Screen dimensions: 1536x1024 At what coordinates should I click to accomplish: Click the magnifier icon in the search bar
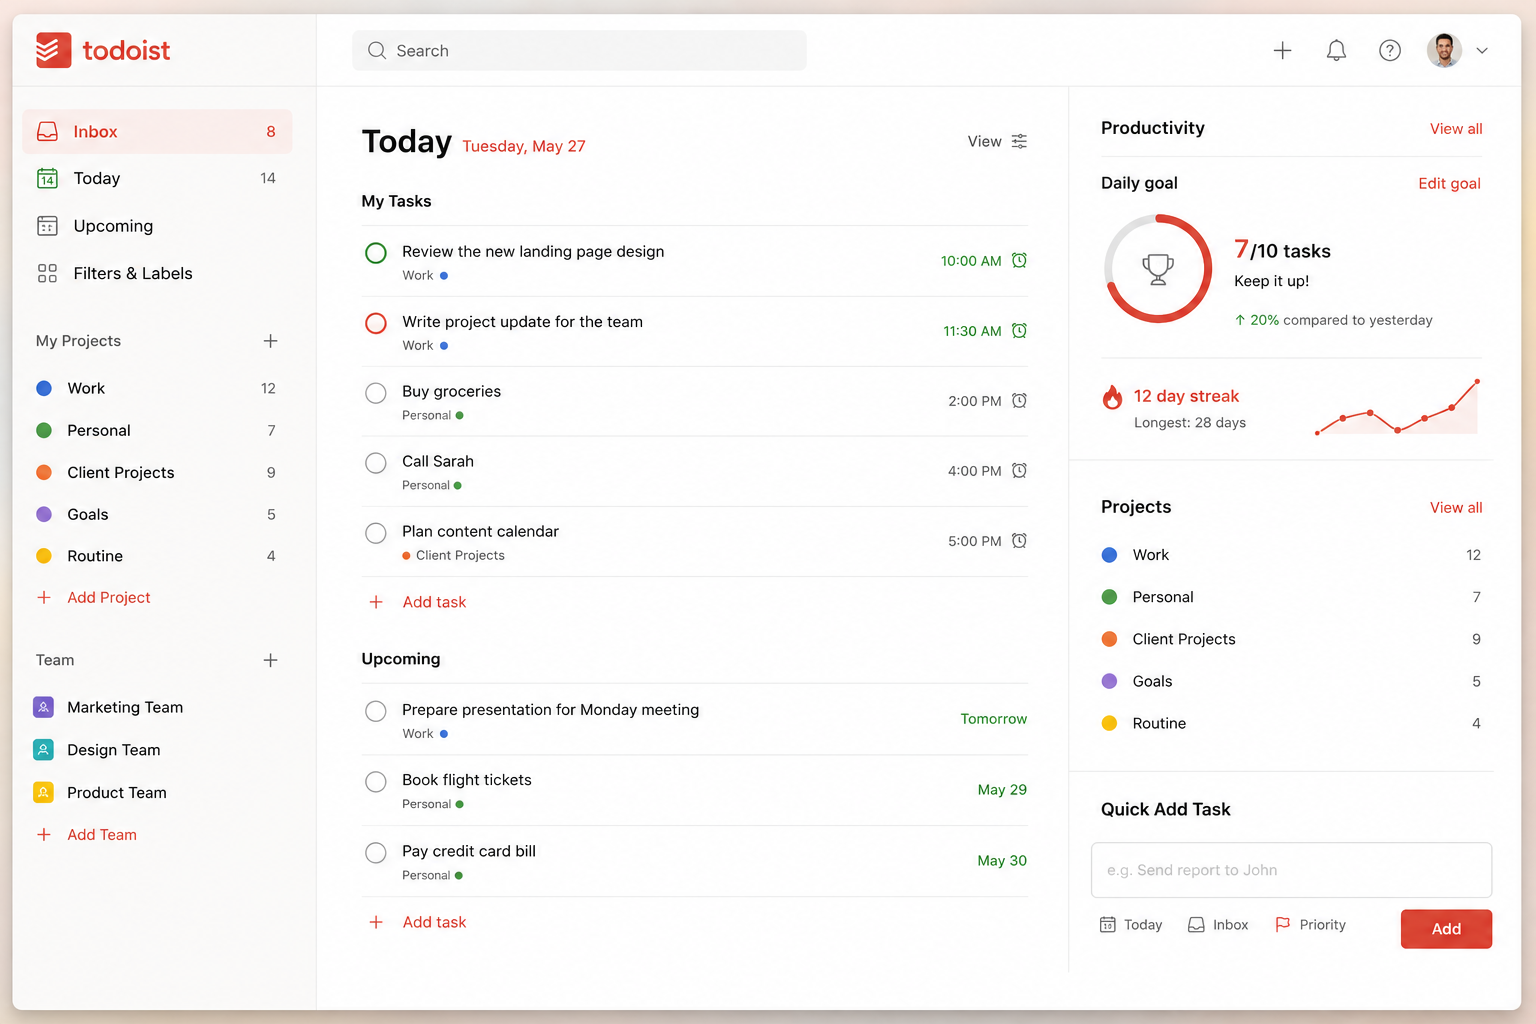(377, 50)
